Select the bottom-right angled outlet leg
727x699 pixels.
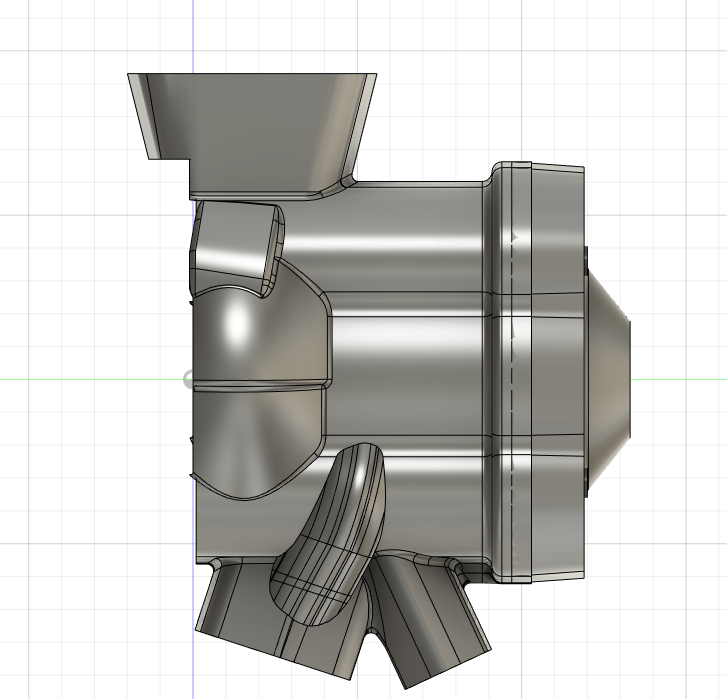[430, 630]
